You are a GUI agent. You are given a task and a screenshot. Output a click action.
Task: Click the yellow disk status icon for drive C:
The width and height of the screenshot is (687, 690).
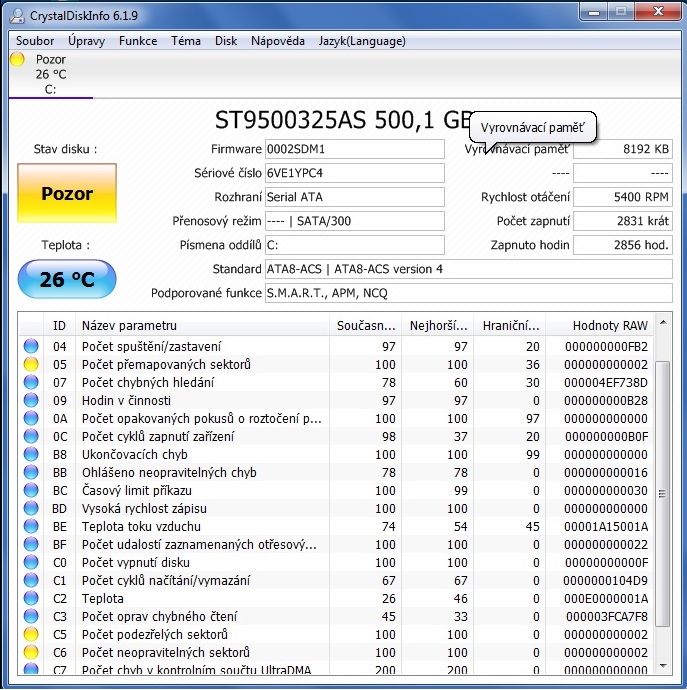pyautogui.click(x=18, y=59)
